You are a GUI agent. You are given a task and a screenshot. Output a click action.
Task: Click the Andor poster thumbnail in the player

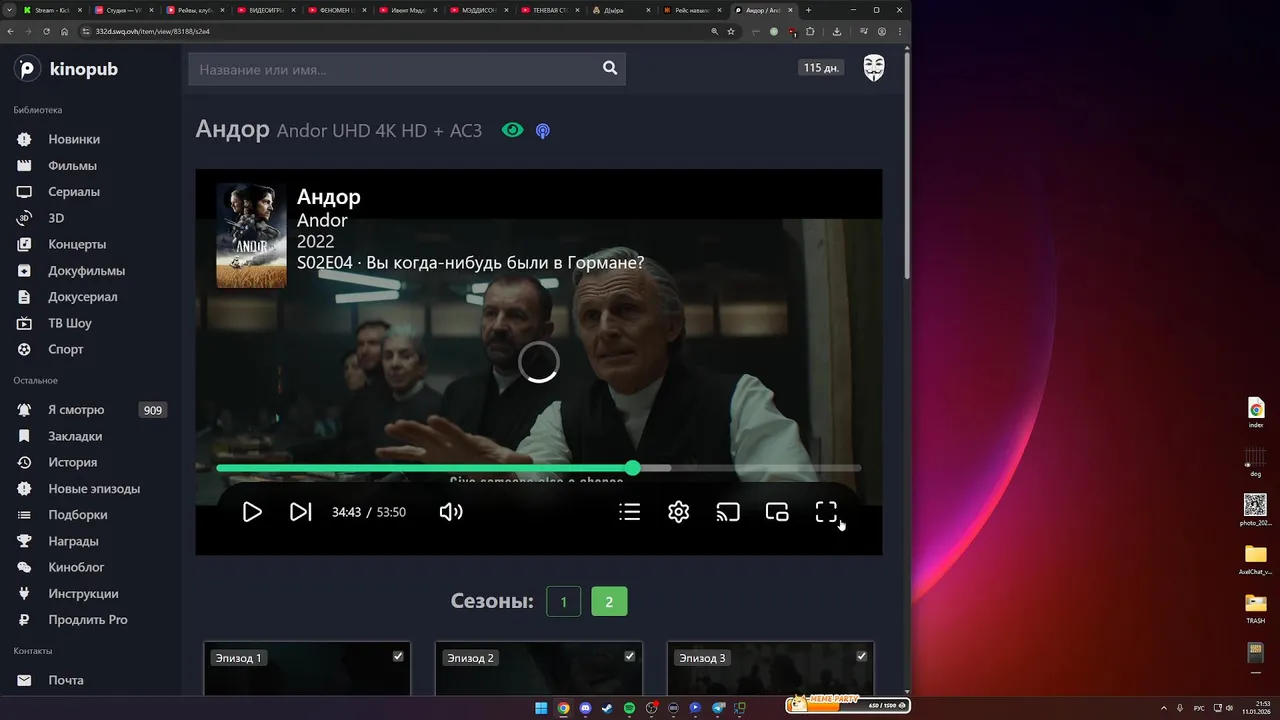(x=251, y=236)
